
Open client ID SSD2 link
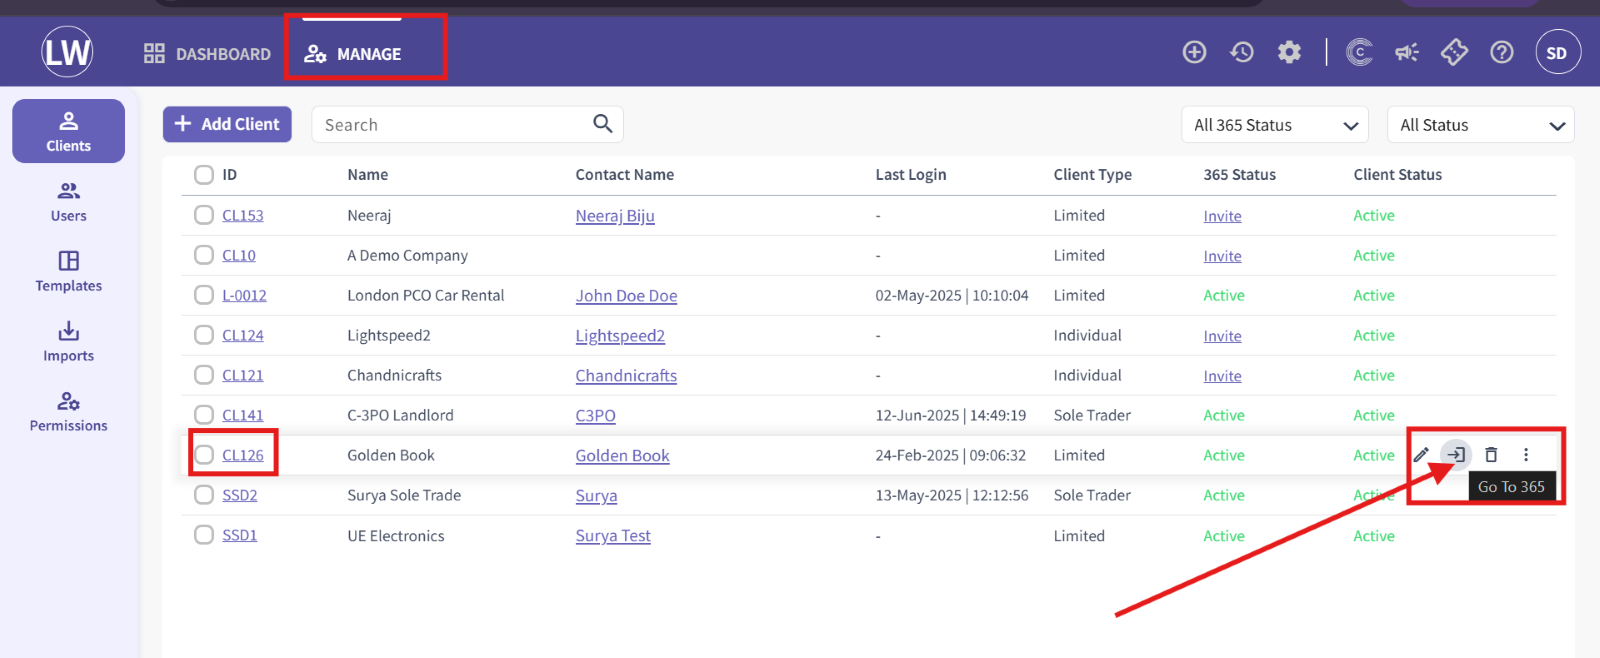(240, 495)
